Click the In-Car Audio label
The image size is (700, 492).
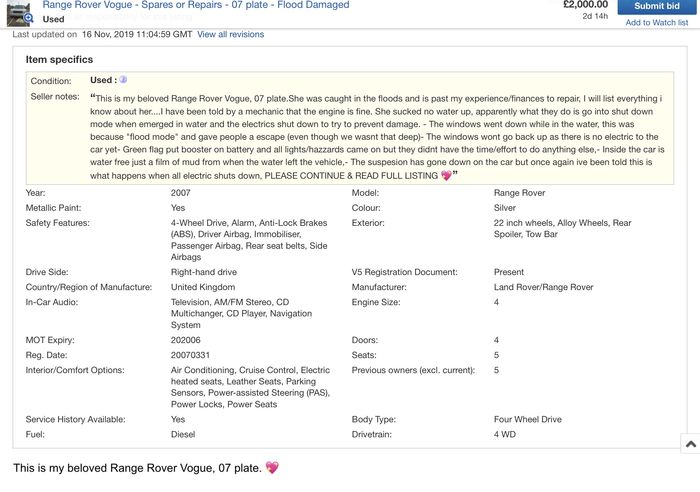52,302
